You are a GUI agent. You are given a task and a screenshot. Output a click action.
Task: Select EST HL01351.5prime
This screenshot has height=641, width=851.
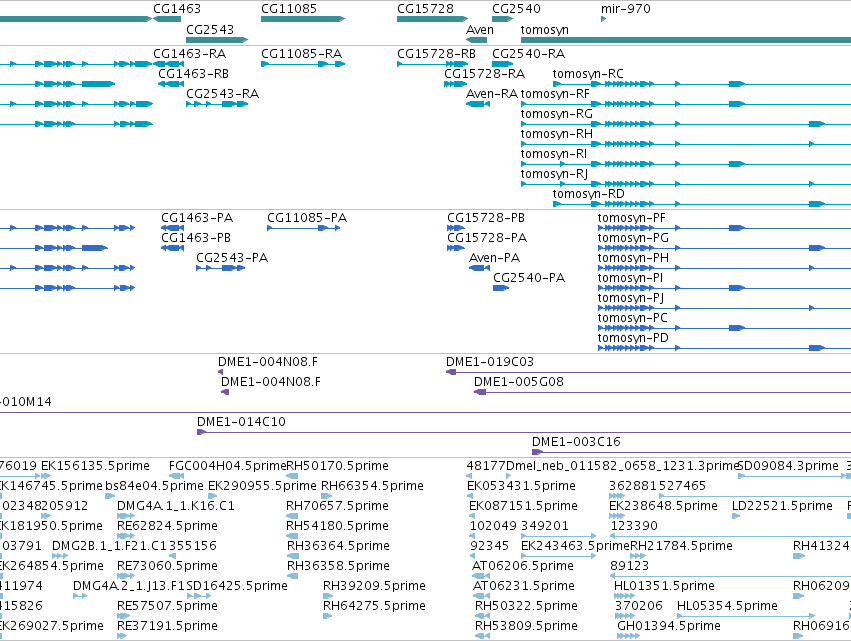pos(664,587)
